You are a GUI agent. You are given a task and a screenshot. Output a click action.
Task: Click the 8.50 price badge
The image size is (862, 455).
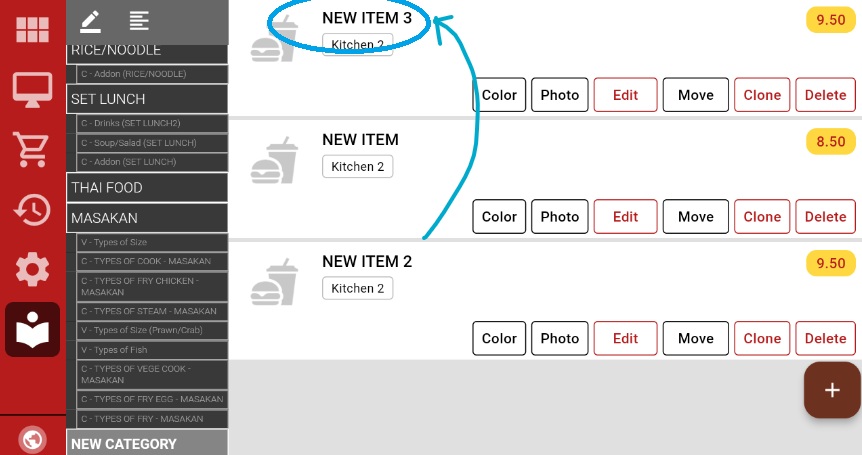click(831, 141)
